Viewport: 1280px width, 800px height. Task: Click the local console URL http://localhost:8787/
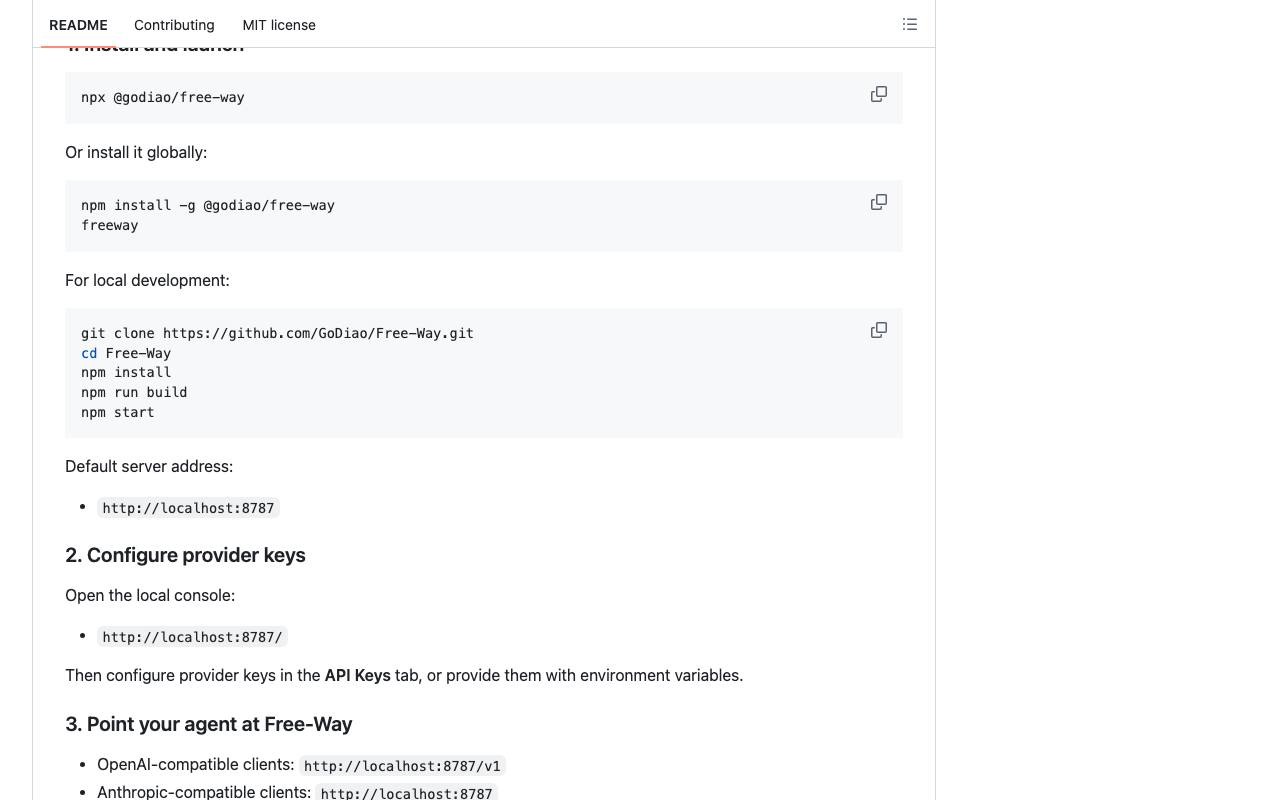(x=192, y=637)
